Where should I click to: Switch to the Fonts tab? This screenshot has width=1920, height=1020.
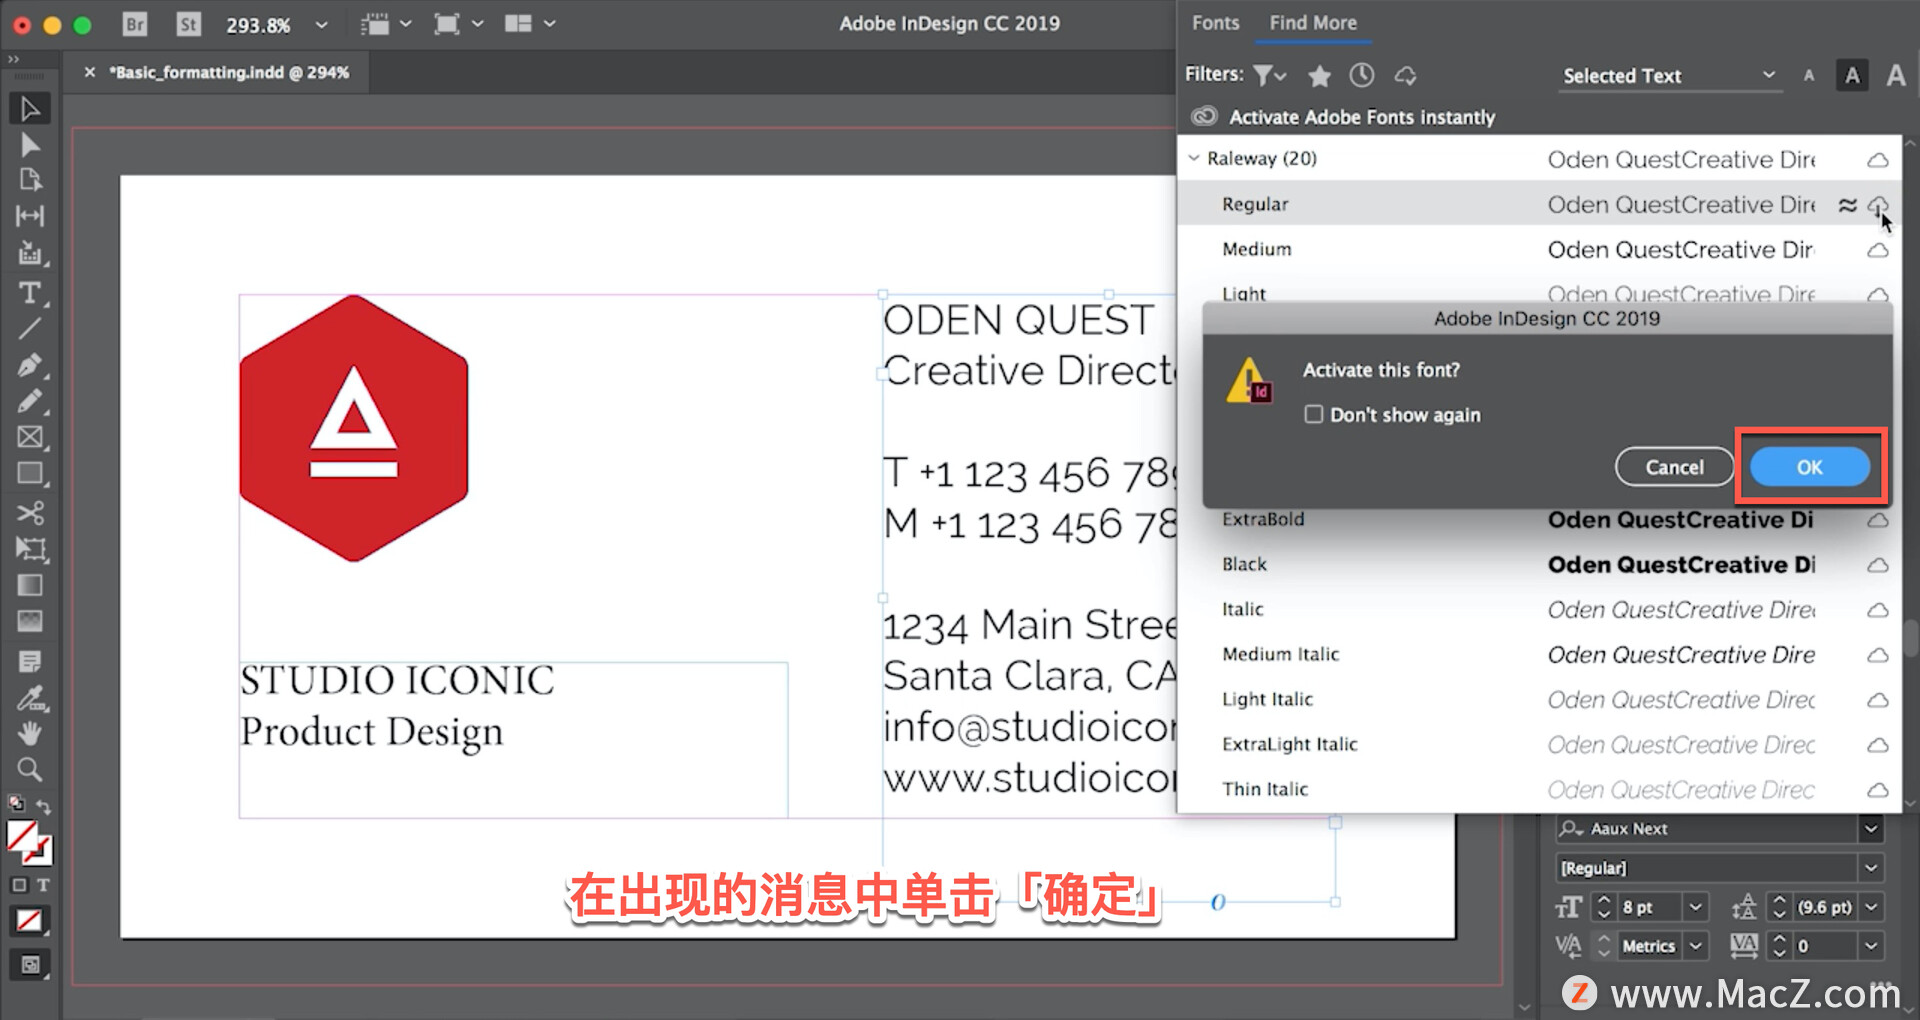click(x=1214, y=22)
